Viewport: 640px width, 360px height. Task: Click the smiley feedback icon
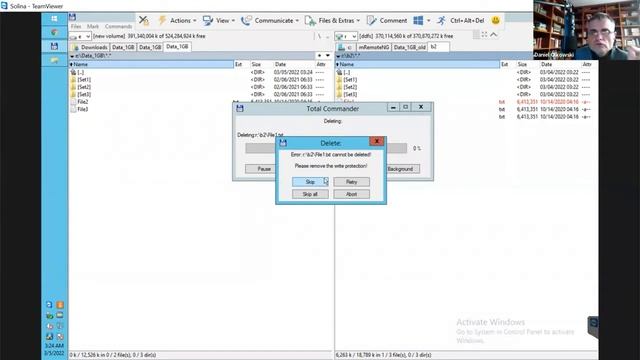[x=496, y=20]
